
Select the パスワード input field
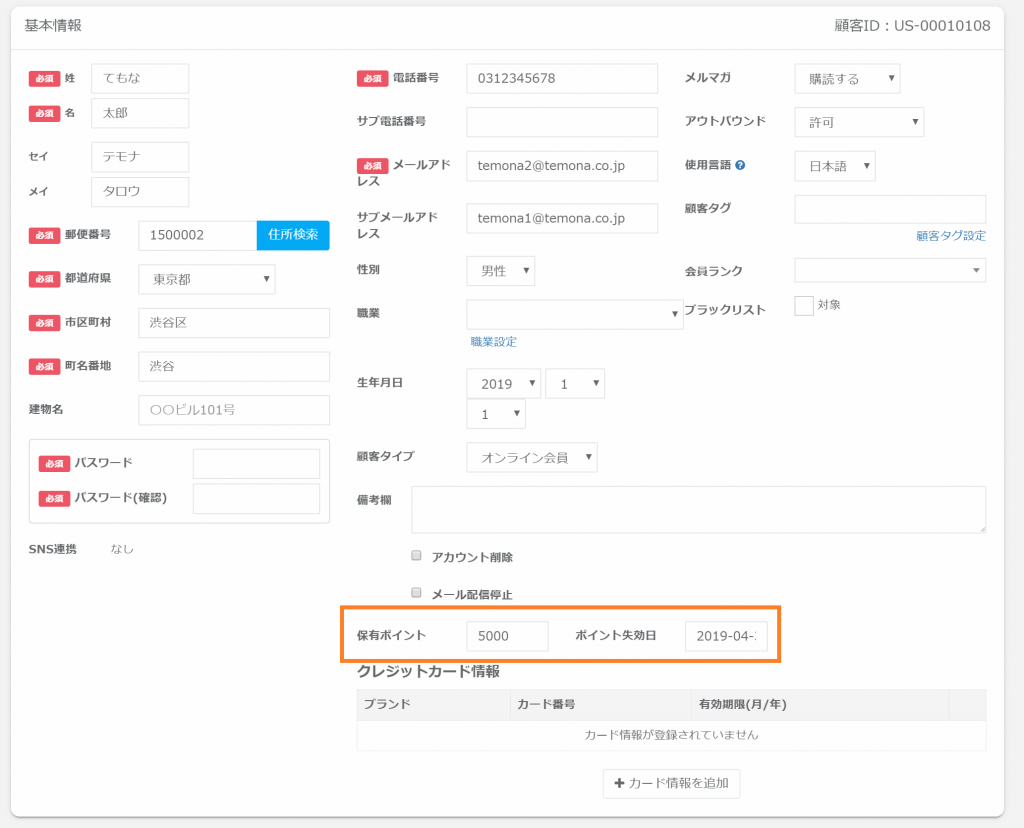(x=256, y=464)
